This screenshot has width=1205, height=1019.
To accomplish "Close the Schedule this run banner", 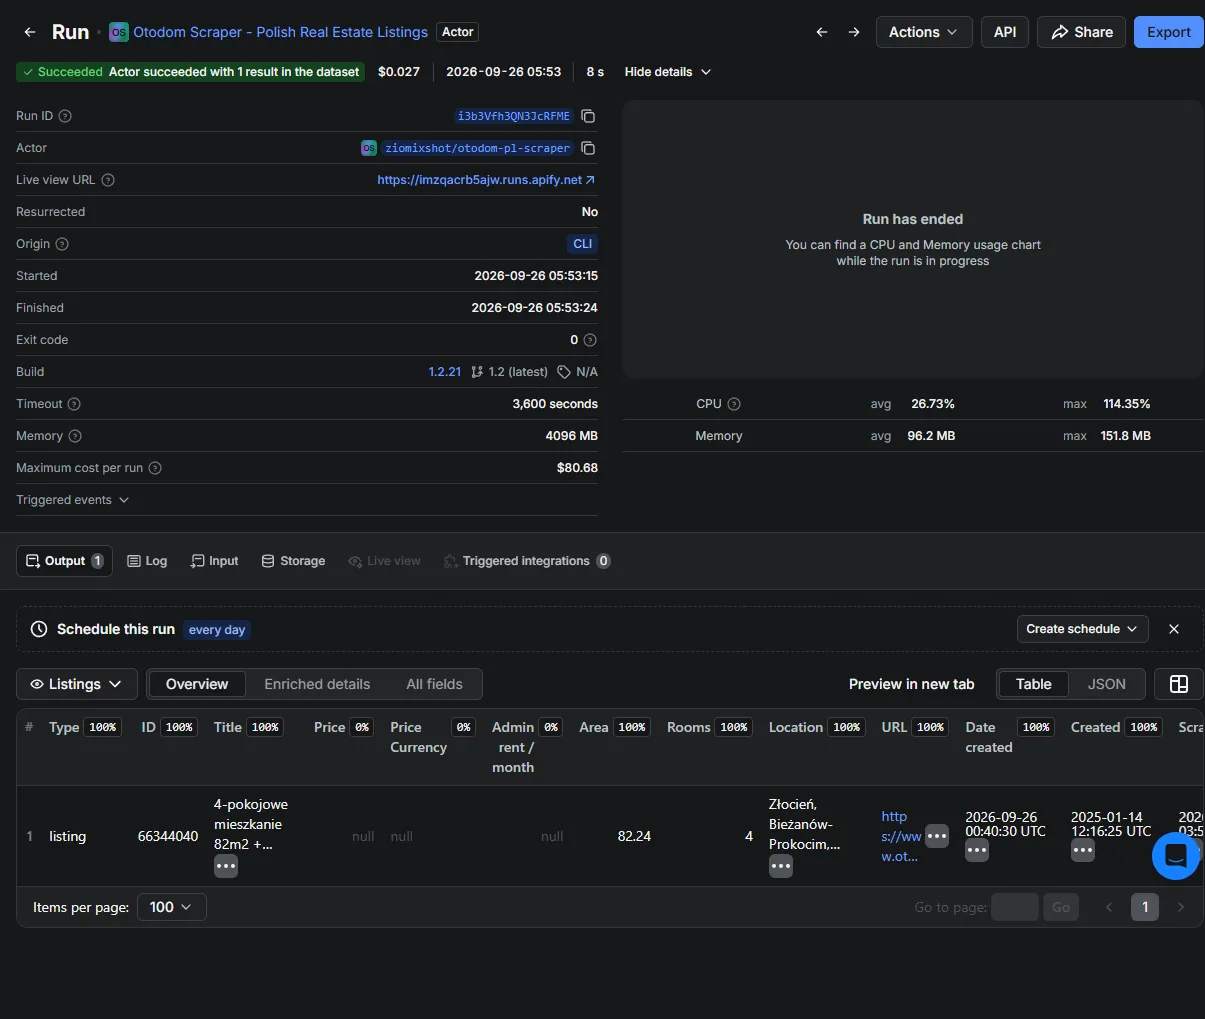I will [x=1174, y=629].
